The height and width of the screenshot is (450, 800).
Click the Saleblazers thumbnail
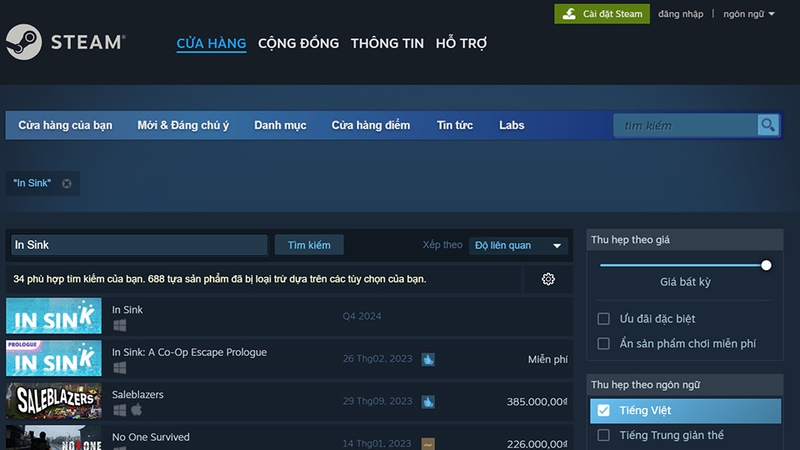coord(54,401)
